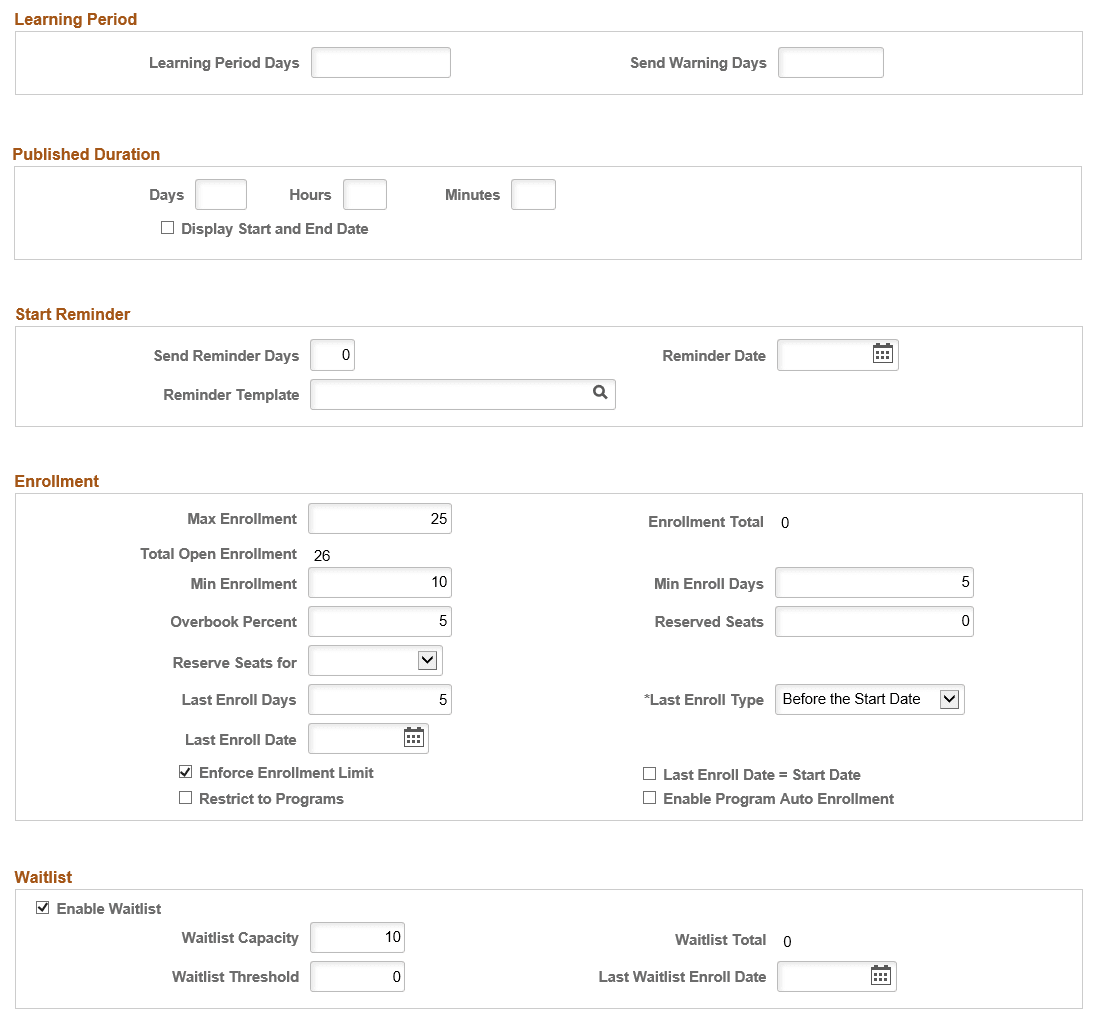Screen dimensions: 1094x1020
Task: Expand the Last Enroll Type dropdown
Action: 949,699
